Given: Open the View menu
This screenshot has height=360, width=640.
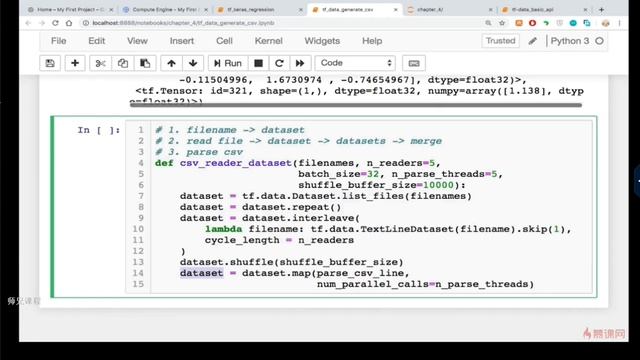Looking at the screenshot, I should pos(137,41).
